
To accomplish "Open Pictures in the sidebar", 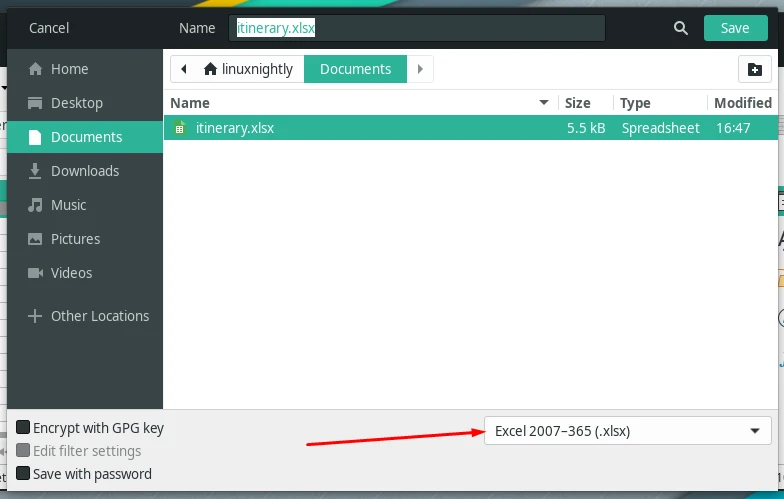I will pos(85,239).
